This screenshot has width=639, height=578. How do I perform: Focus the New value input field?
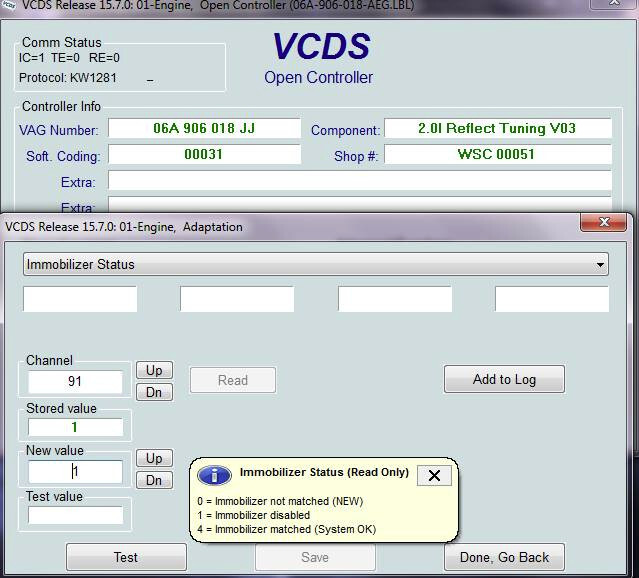[75, 472]
